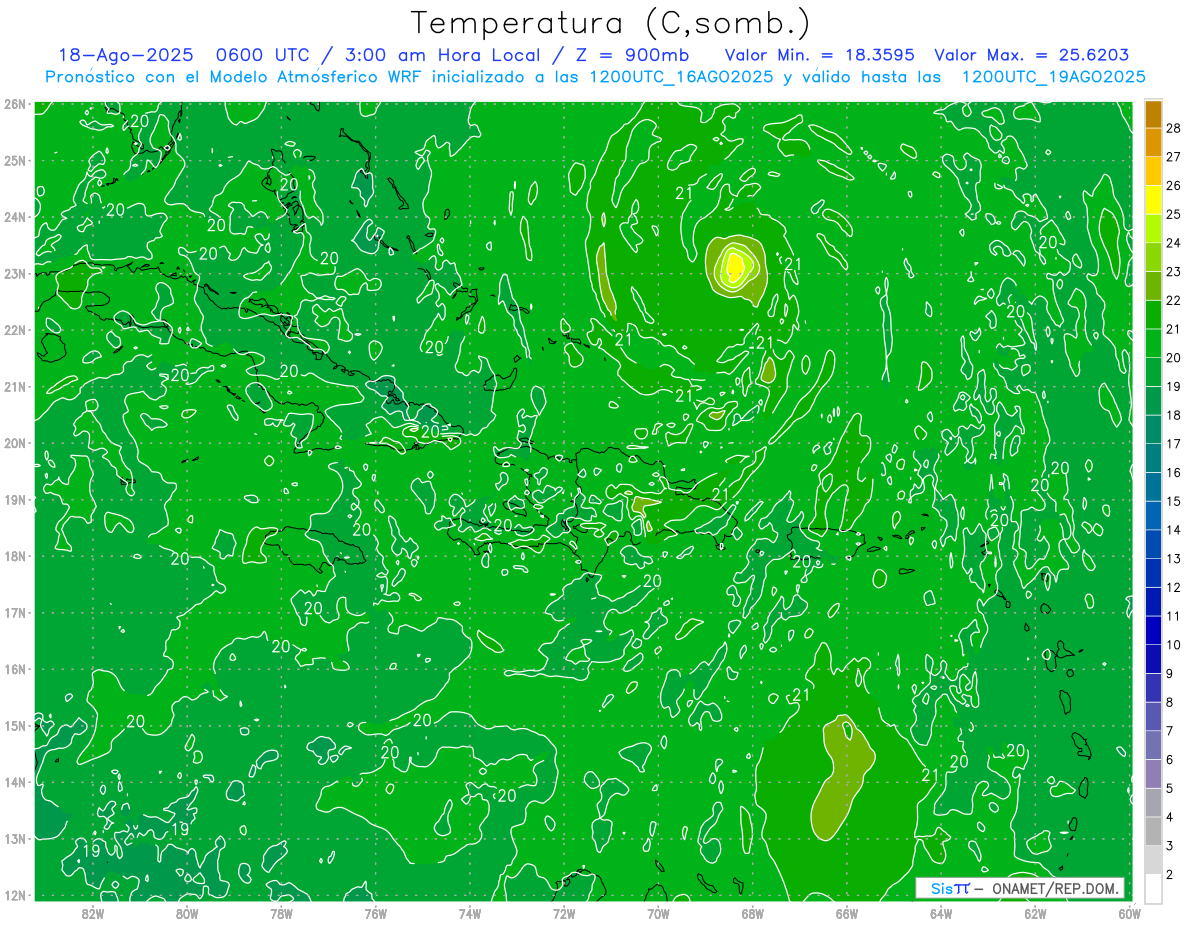Viewport: 1200px width, 927px height.
Task: Click the 60W longitude axis label
Action: (1129, 913)
